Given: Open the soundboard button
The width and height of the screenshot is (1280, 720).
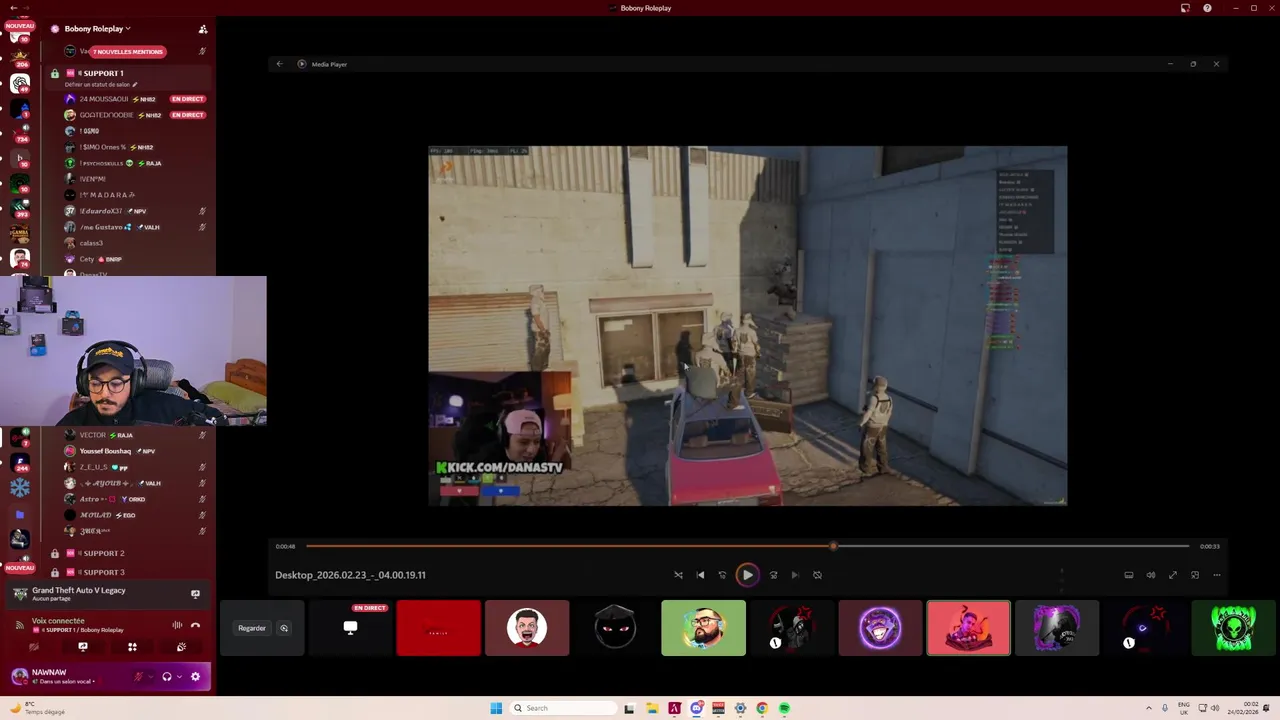Looking at the screenshot, I should point(181,647).
